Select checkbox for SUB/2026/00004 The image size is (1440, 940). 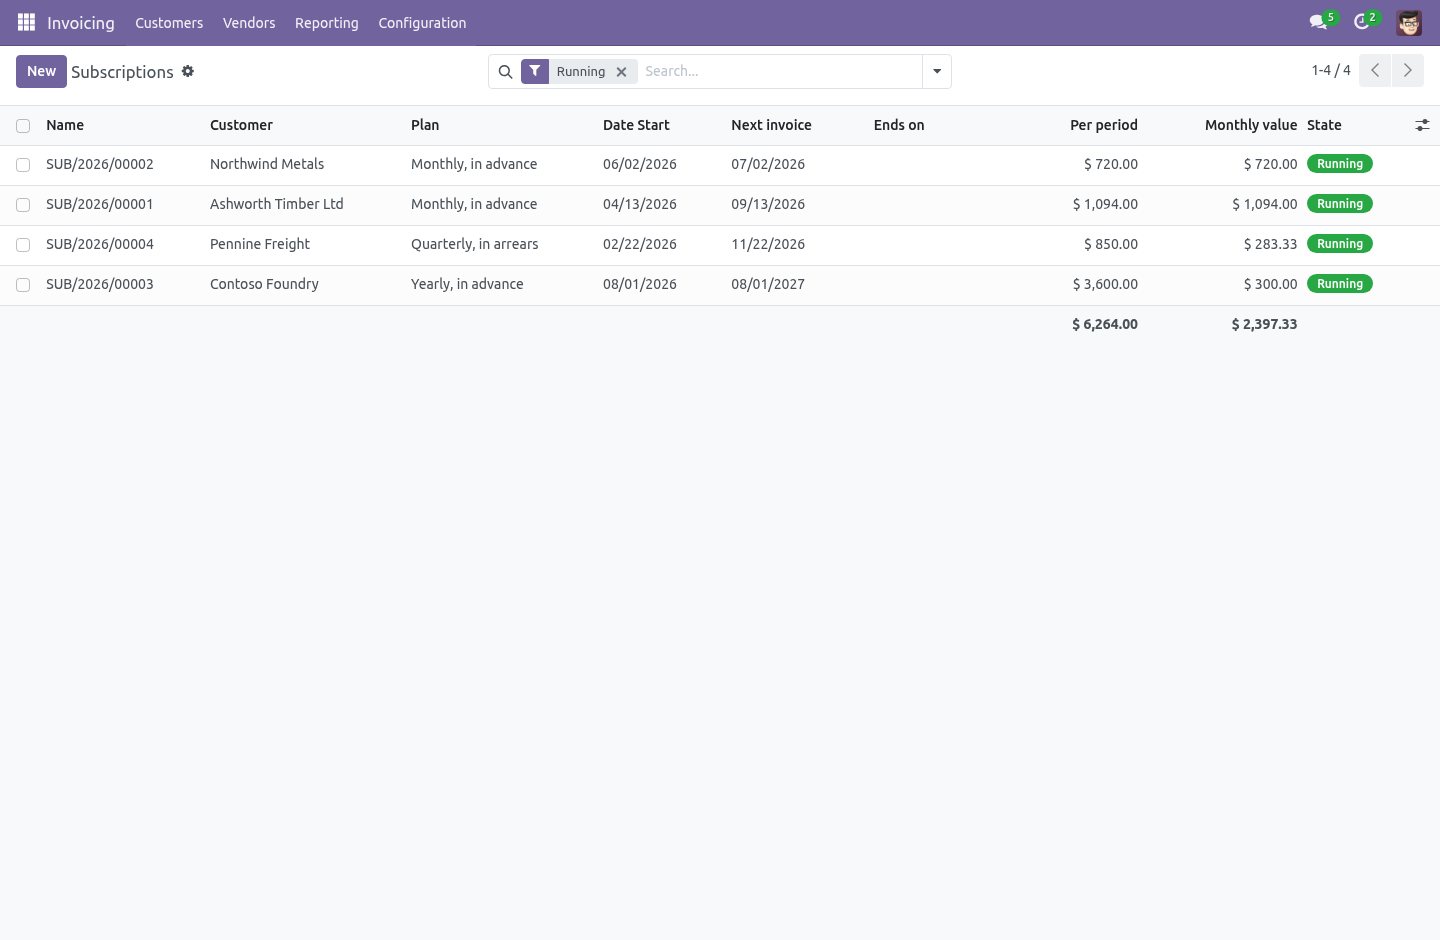point(23,245)
